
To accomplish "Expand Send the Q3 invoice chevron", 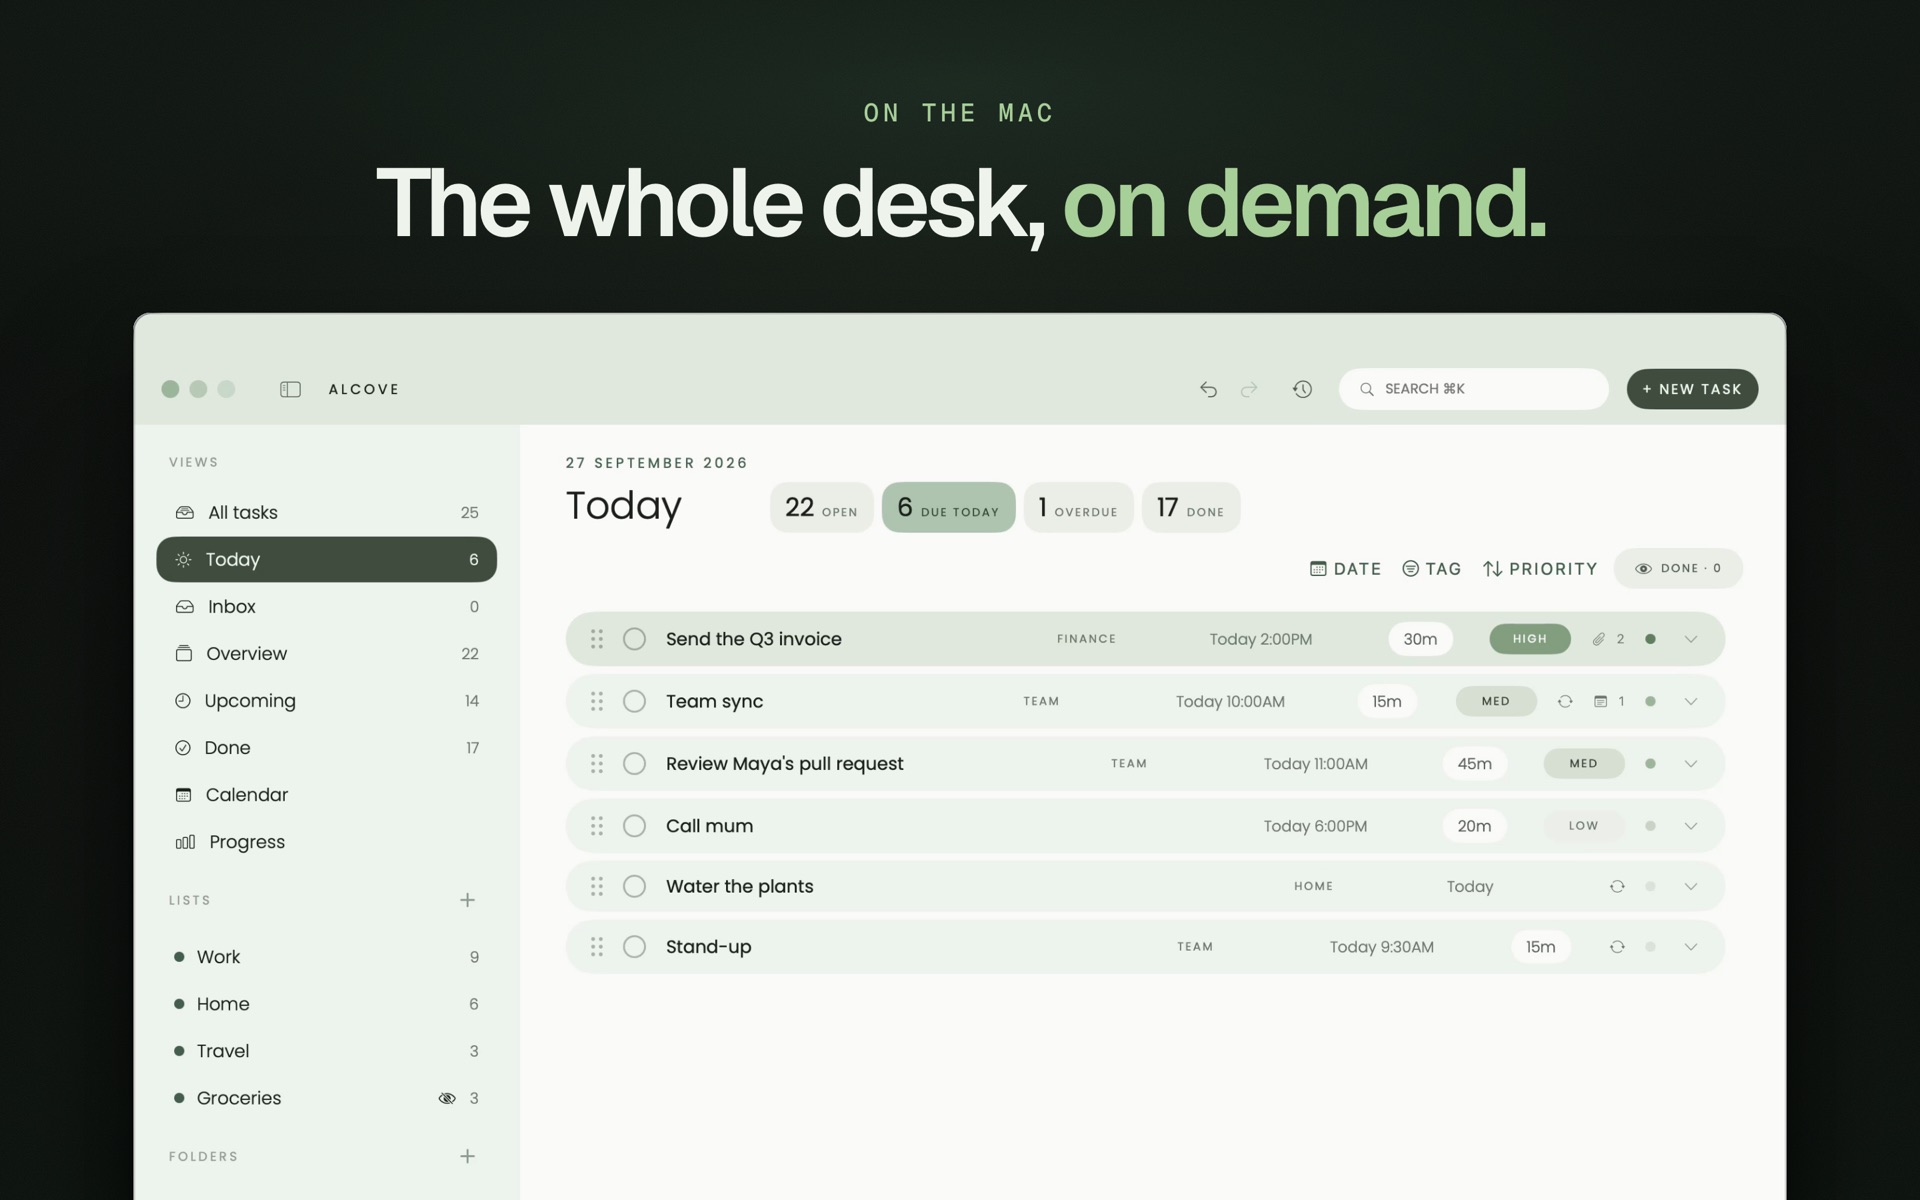I will click(1691, 639).
